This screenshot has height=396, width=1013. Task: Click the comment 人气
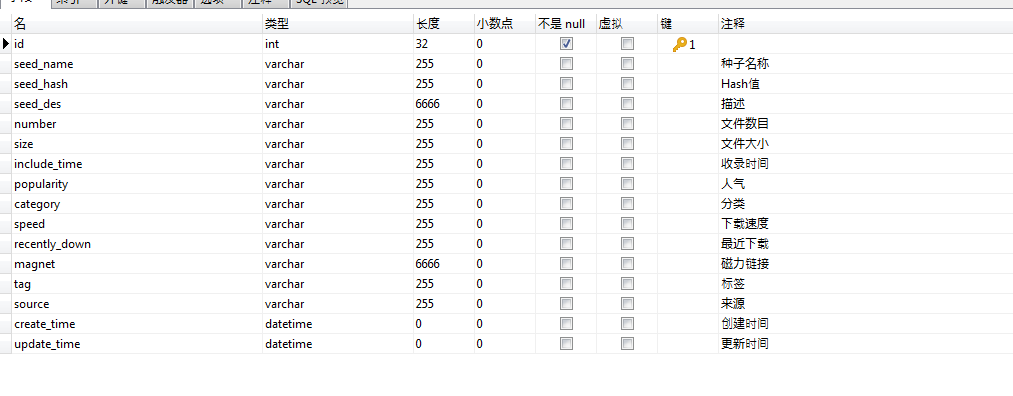[x=733, y=184]
